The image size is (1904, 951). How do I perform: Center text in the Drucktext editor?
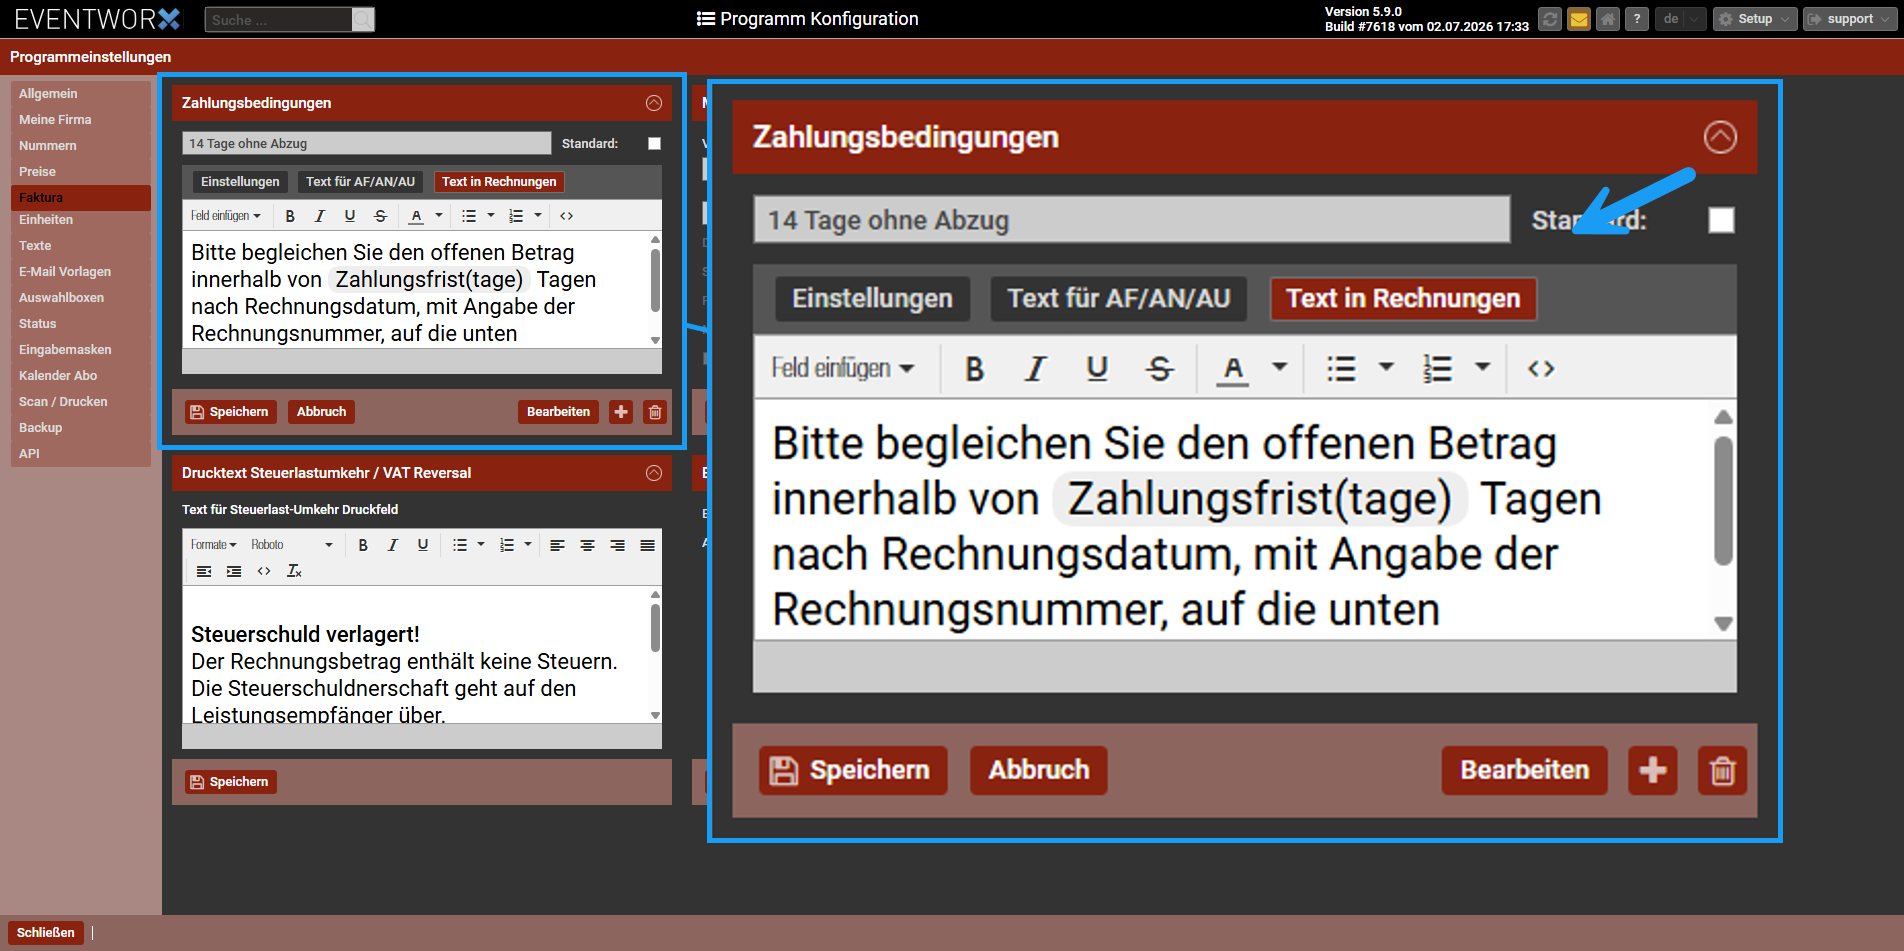pyautogui.click(x=587, y=545)
